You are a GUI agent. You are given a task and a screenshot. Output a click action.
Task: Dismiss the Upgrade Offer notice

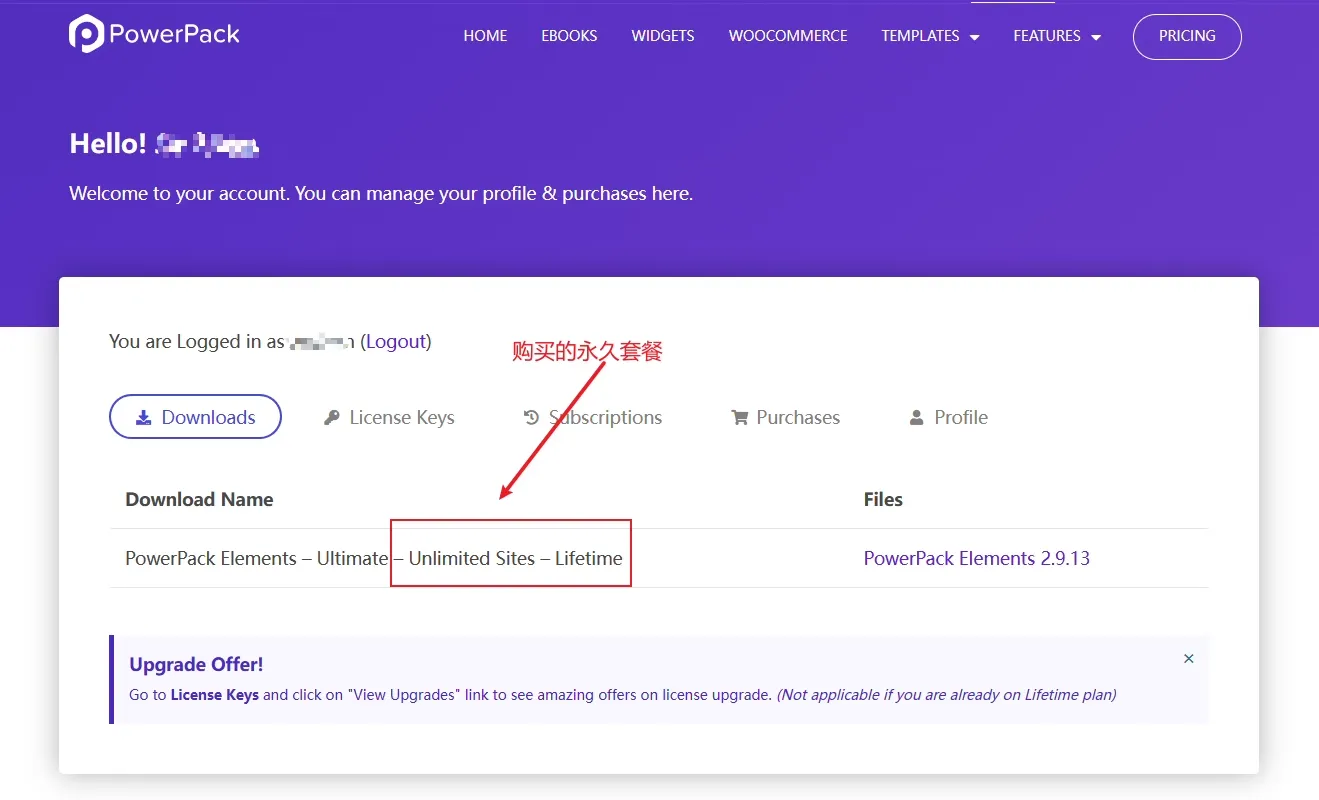[1189, 659]
